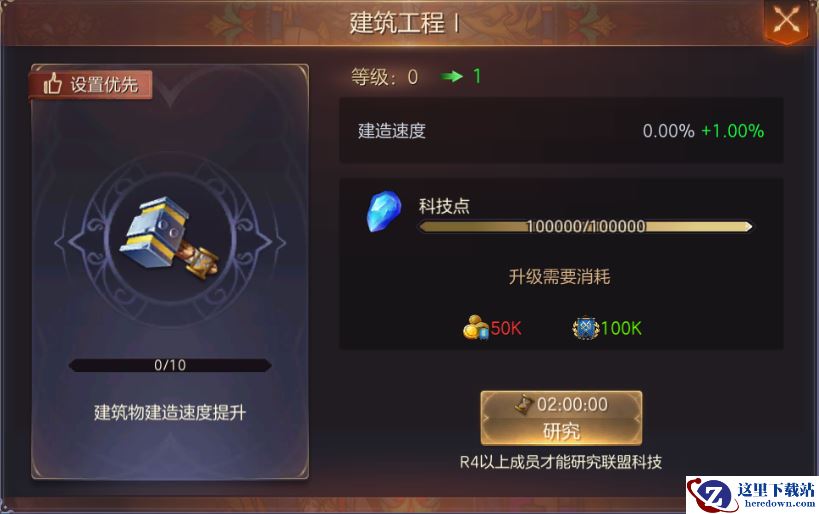Click the 设置优先 priority button
819x514 pixels.
tap(91, 84)
